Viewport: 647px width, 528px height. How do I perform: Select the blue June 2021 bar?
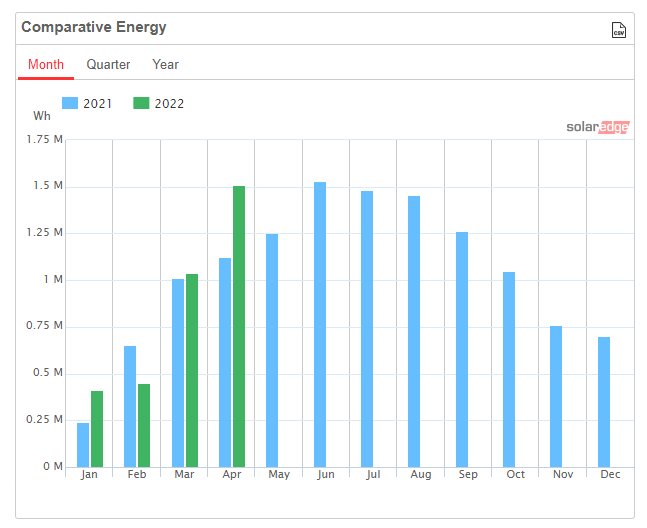320,325
